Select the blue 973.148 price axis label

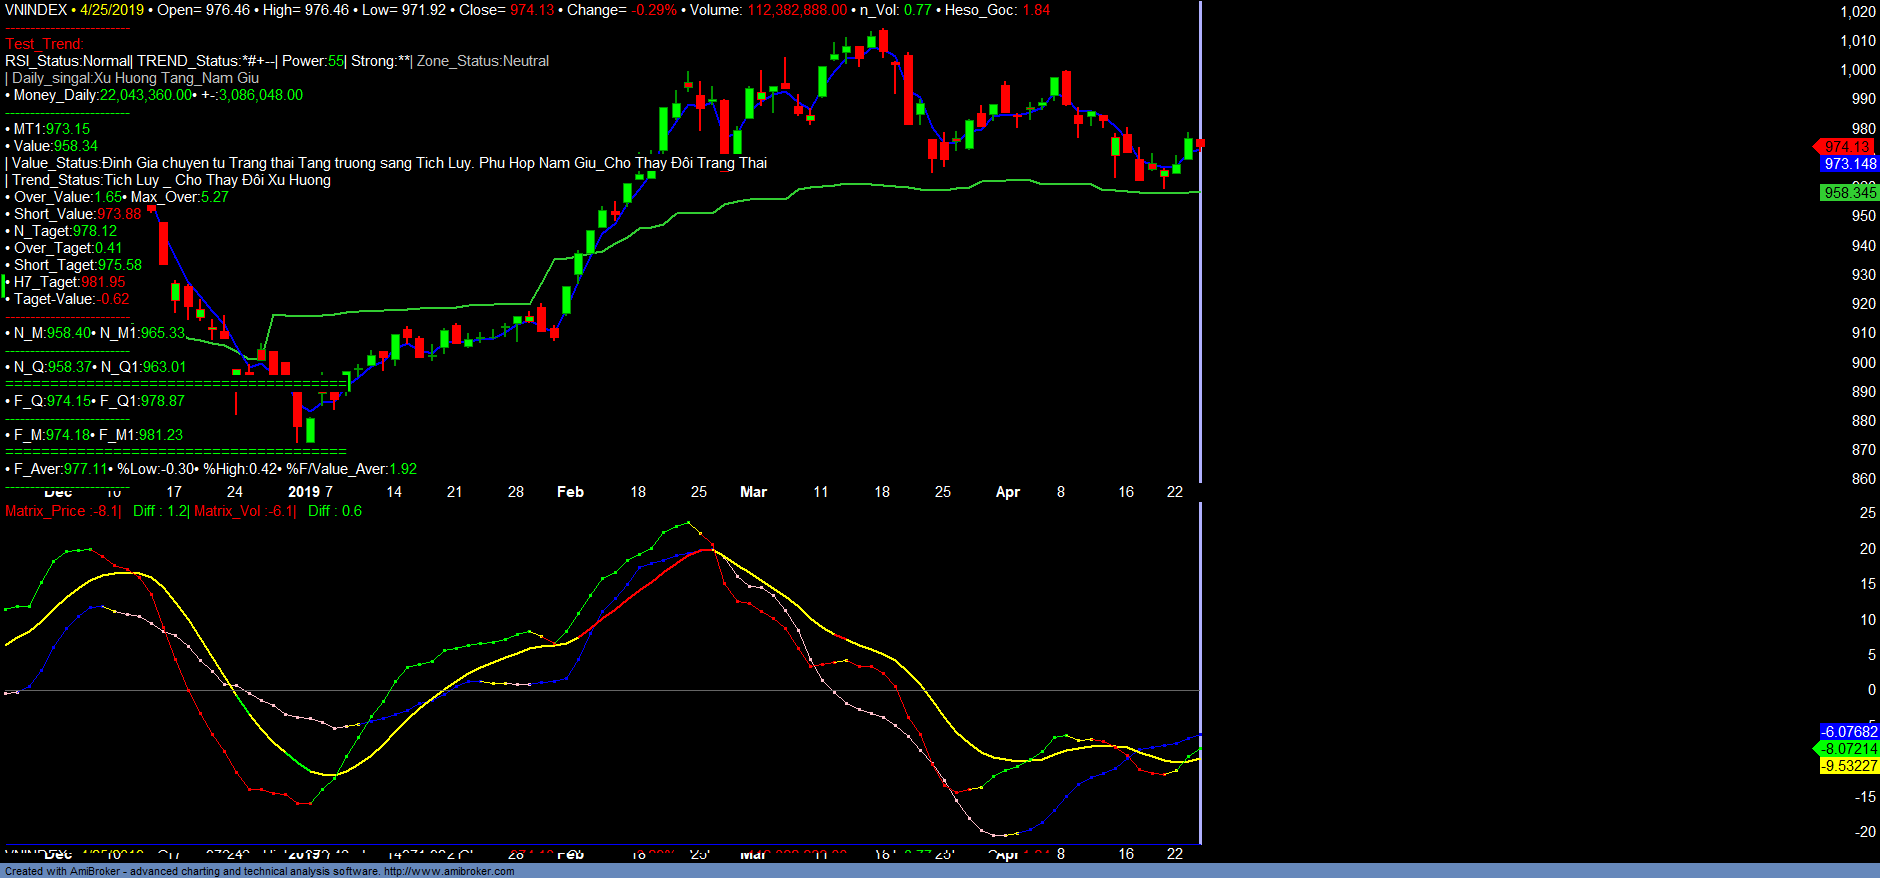(1848, 164)
